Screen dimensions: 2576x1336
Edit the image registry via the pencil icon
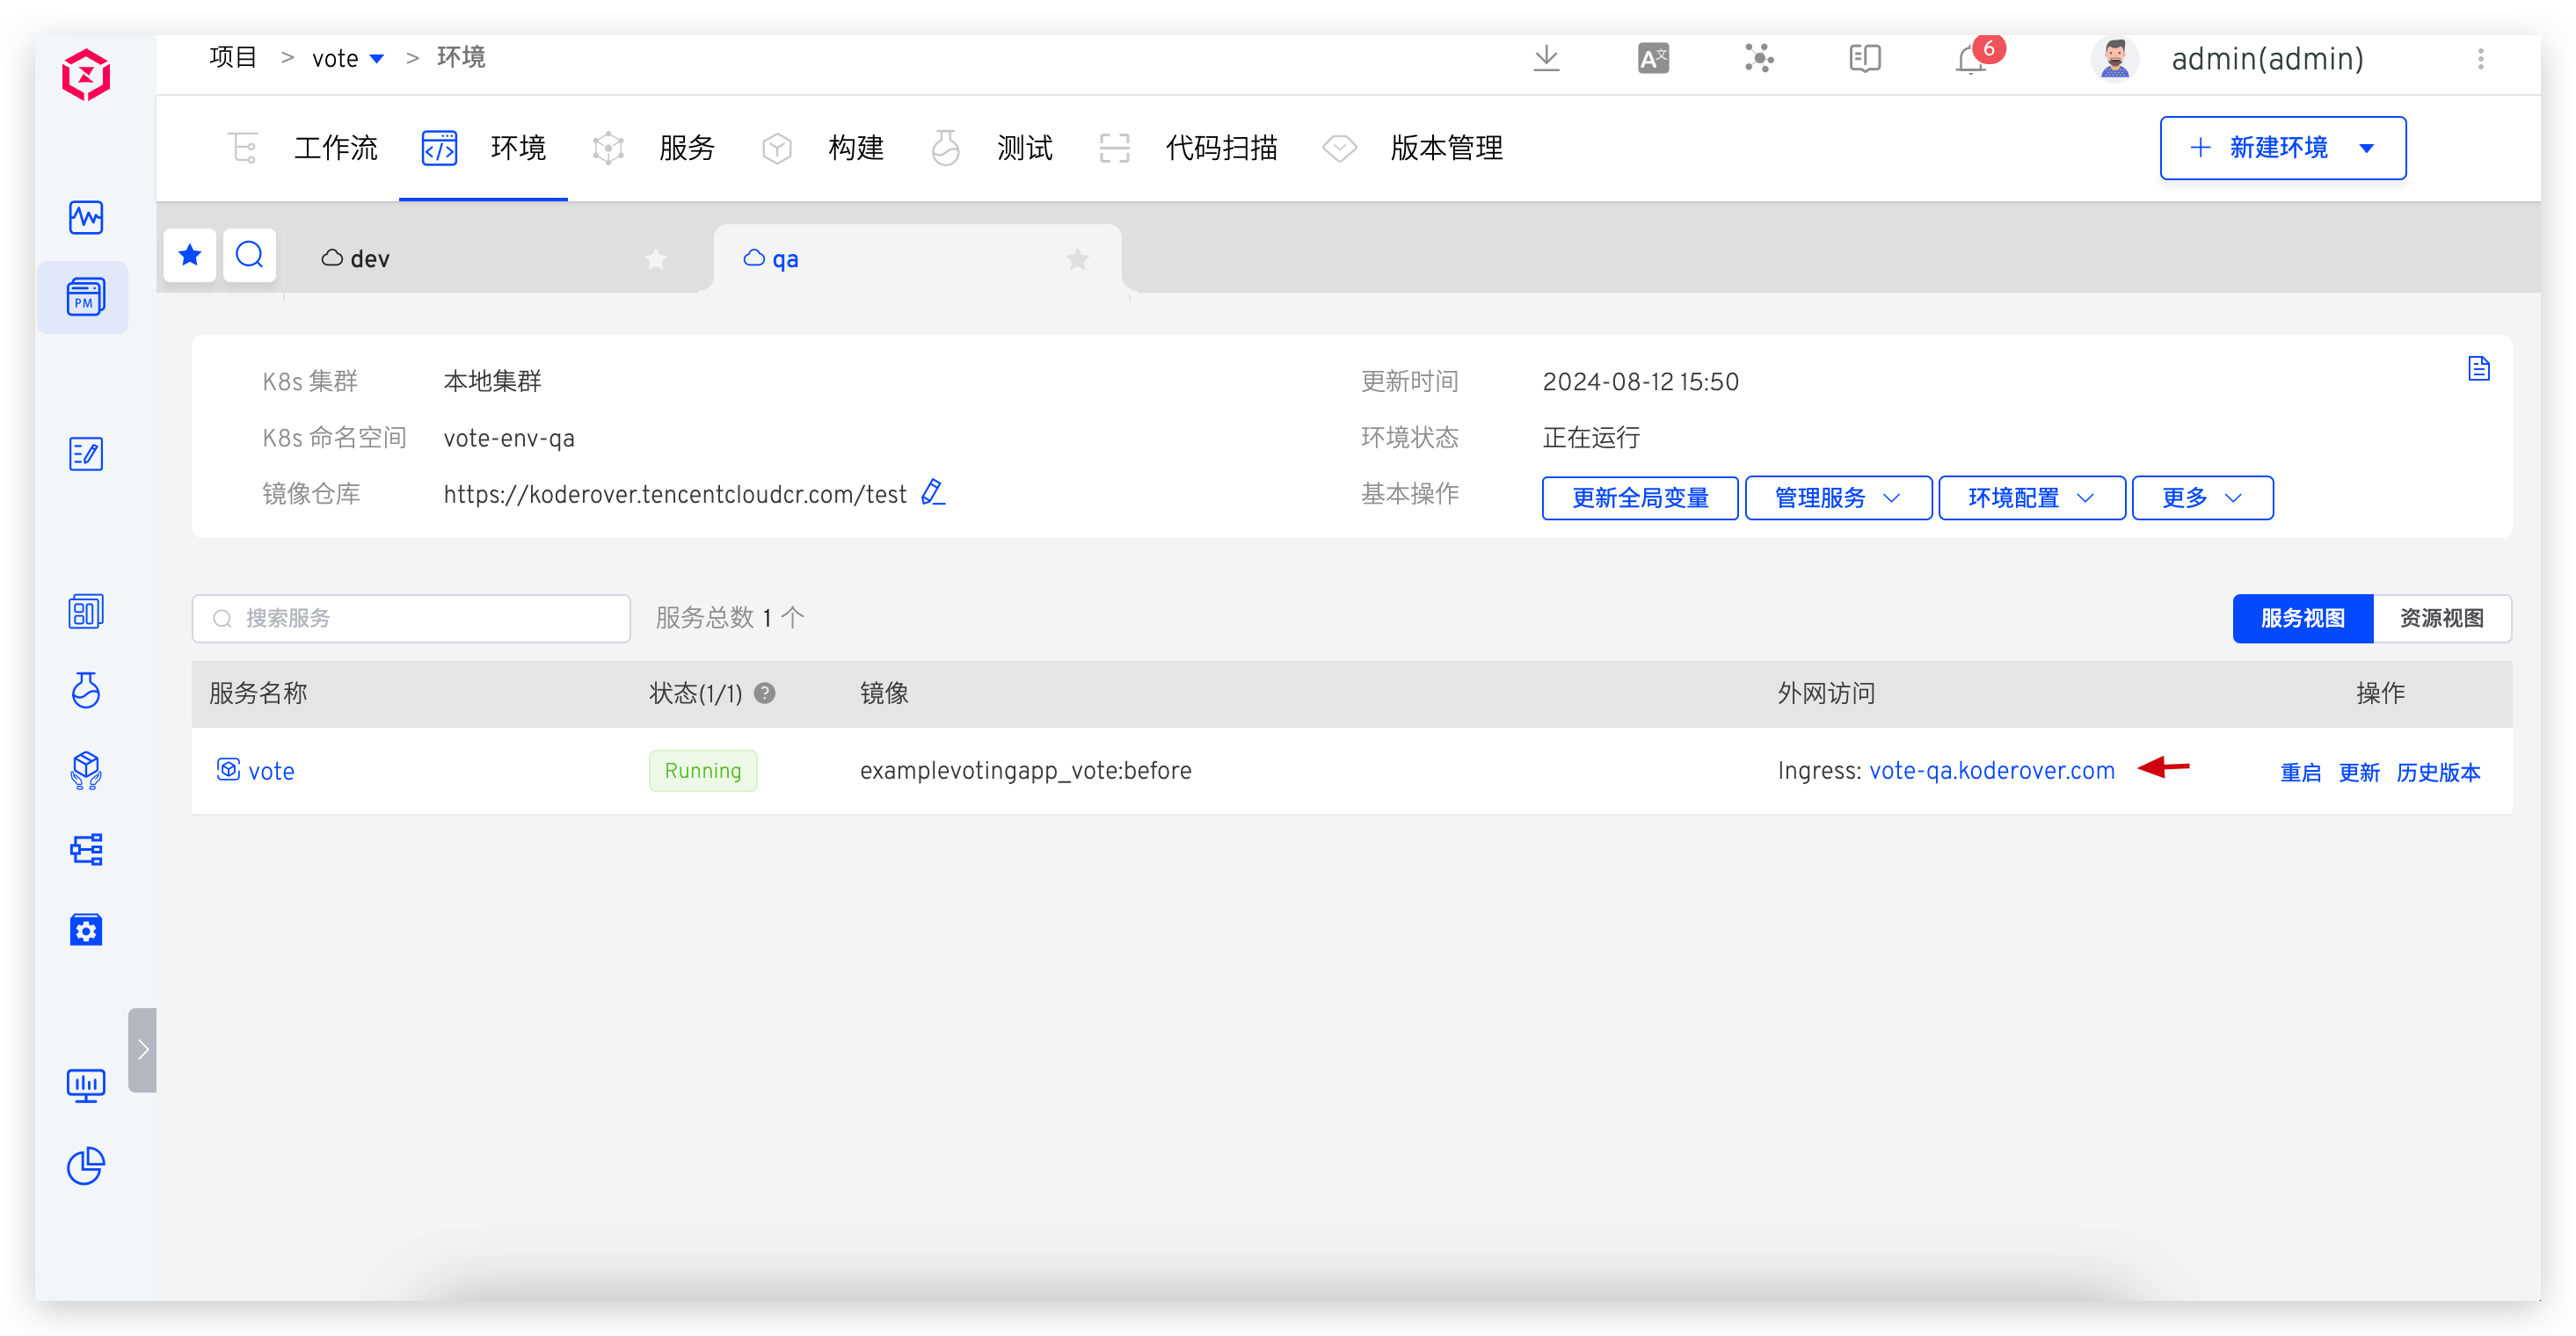(933, 492)
